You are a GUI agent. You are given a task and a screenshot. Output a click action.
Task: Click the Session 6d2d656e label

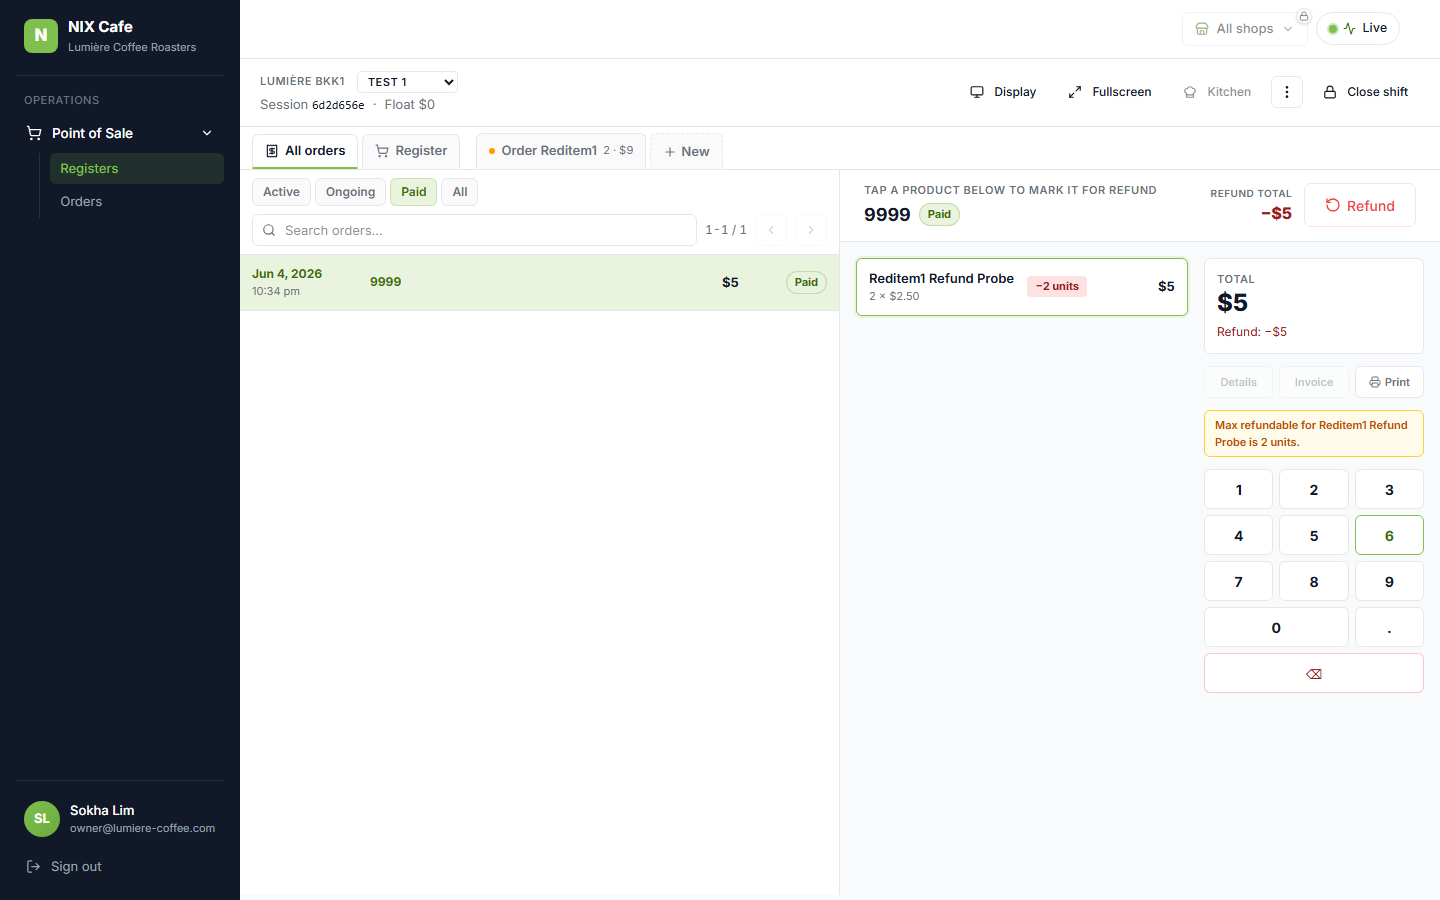[x=312, y=105]
